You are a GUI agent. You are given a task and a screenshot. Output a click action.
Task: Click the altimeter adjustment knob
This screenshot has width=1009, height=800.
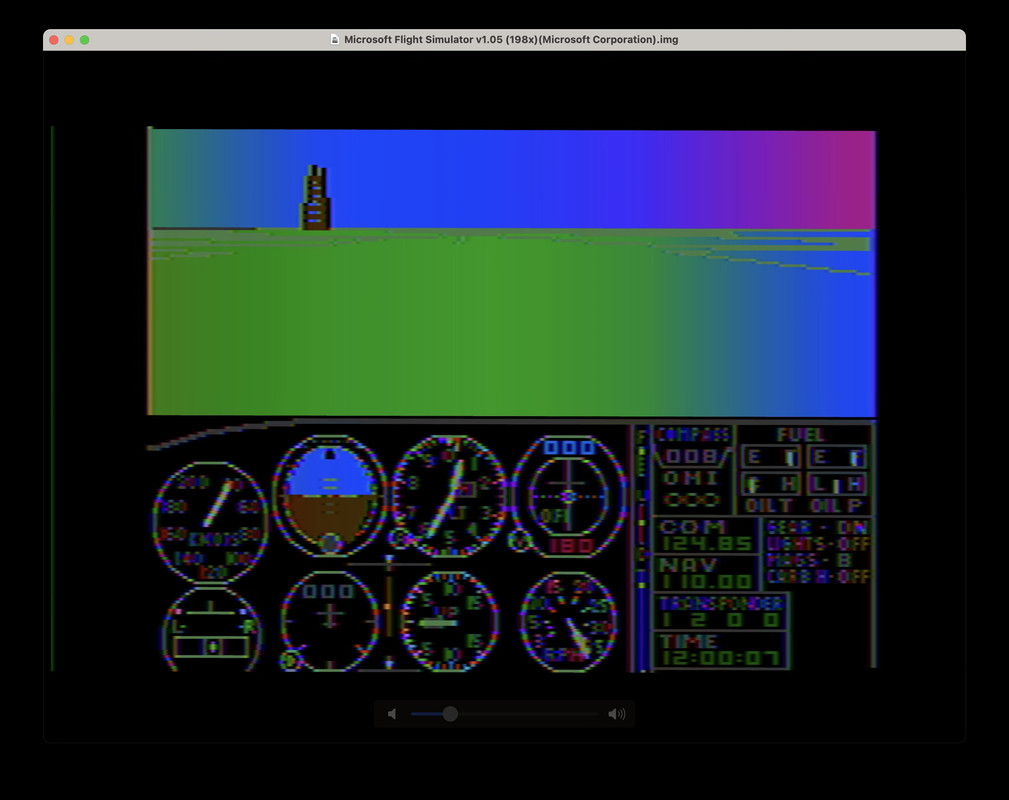coord(400,539)
